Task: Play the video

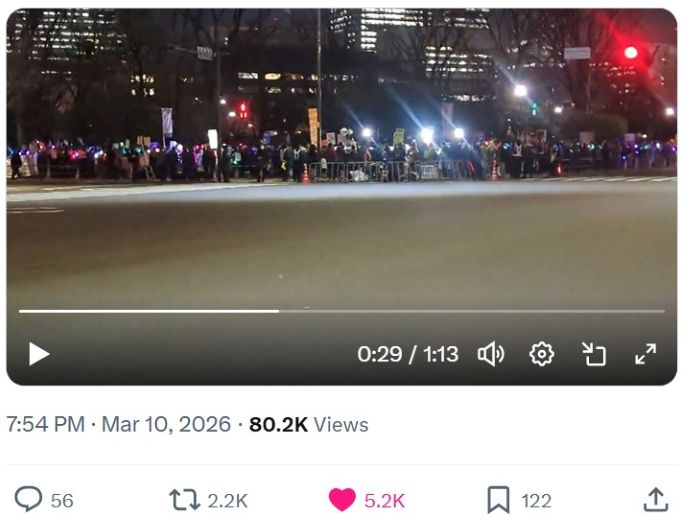Action: tap(39, 354)
